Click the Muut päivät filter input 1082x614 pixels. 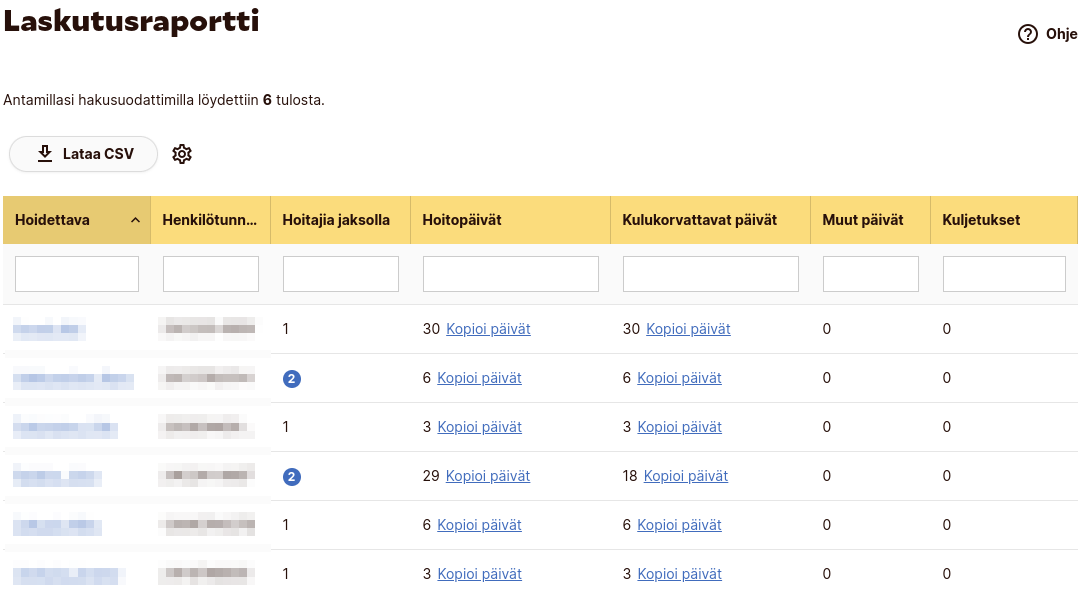(870, 273)
